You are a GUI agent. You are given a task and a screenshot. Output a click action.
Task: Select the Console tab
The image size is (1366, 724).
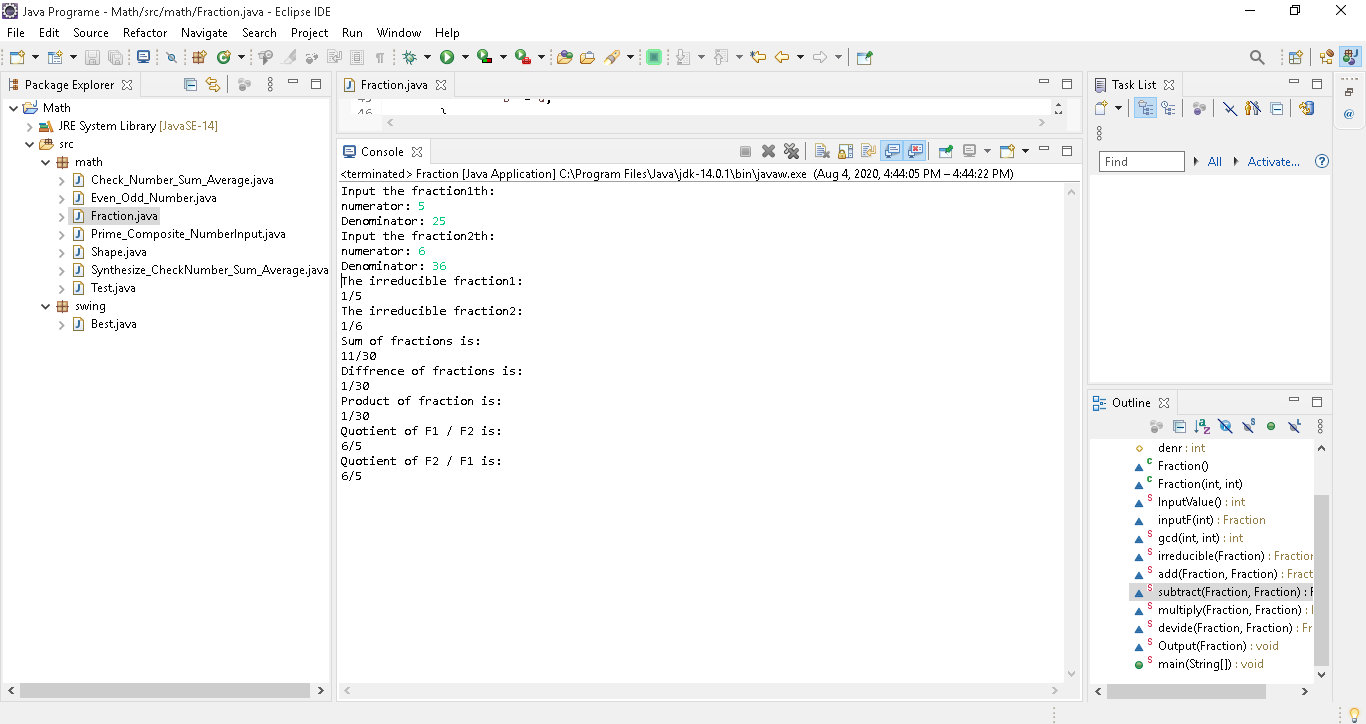tap(382, 152)
